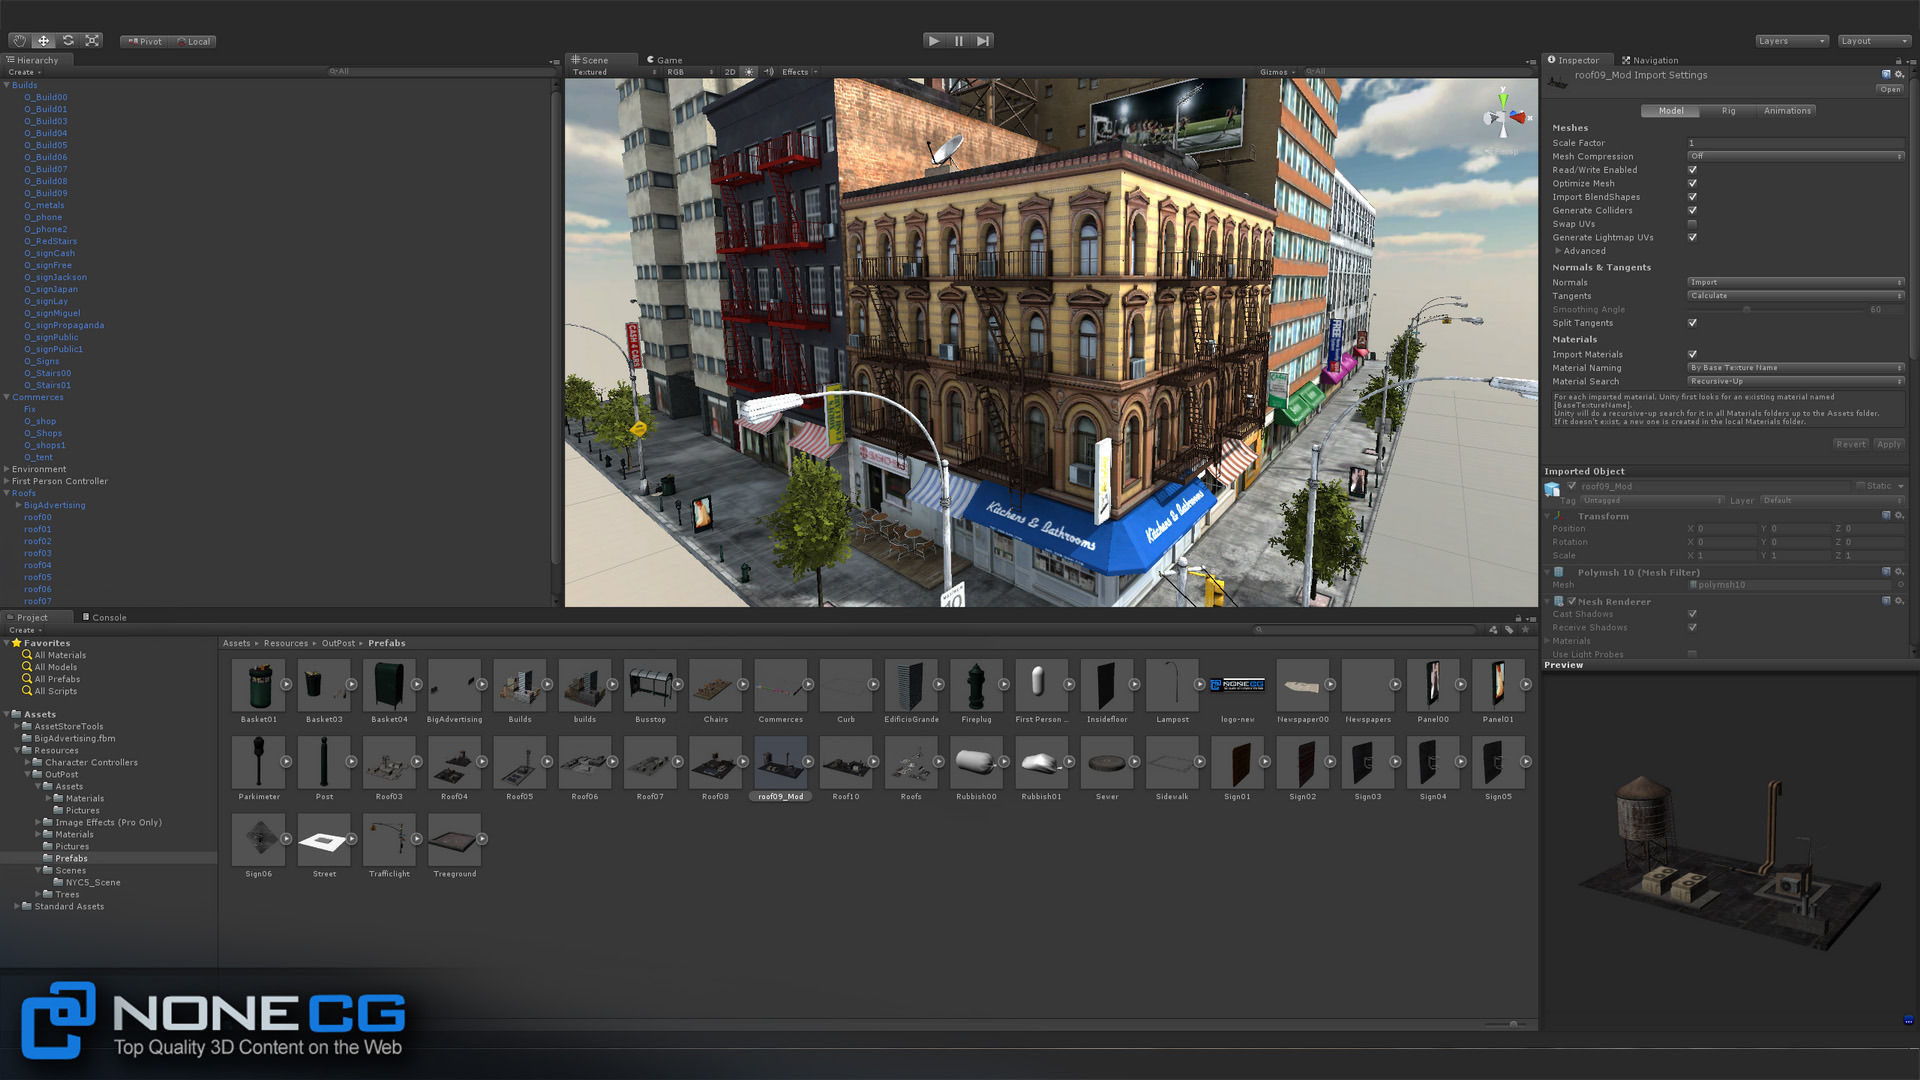Switch to the Game tab
The height and width of the screenshot is (1080, 1920).
(x=665, y=60)
